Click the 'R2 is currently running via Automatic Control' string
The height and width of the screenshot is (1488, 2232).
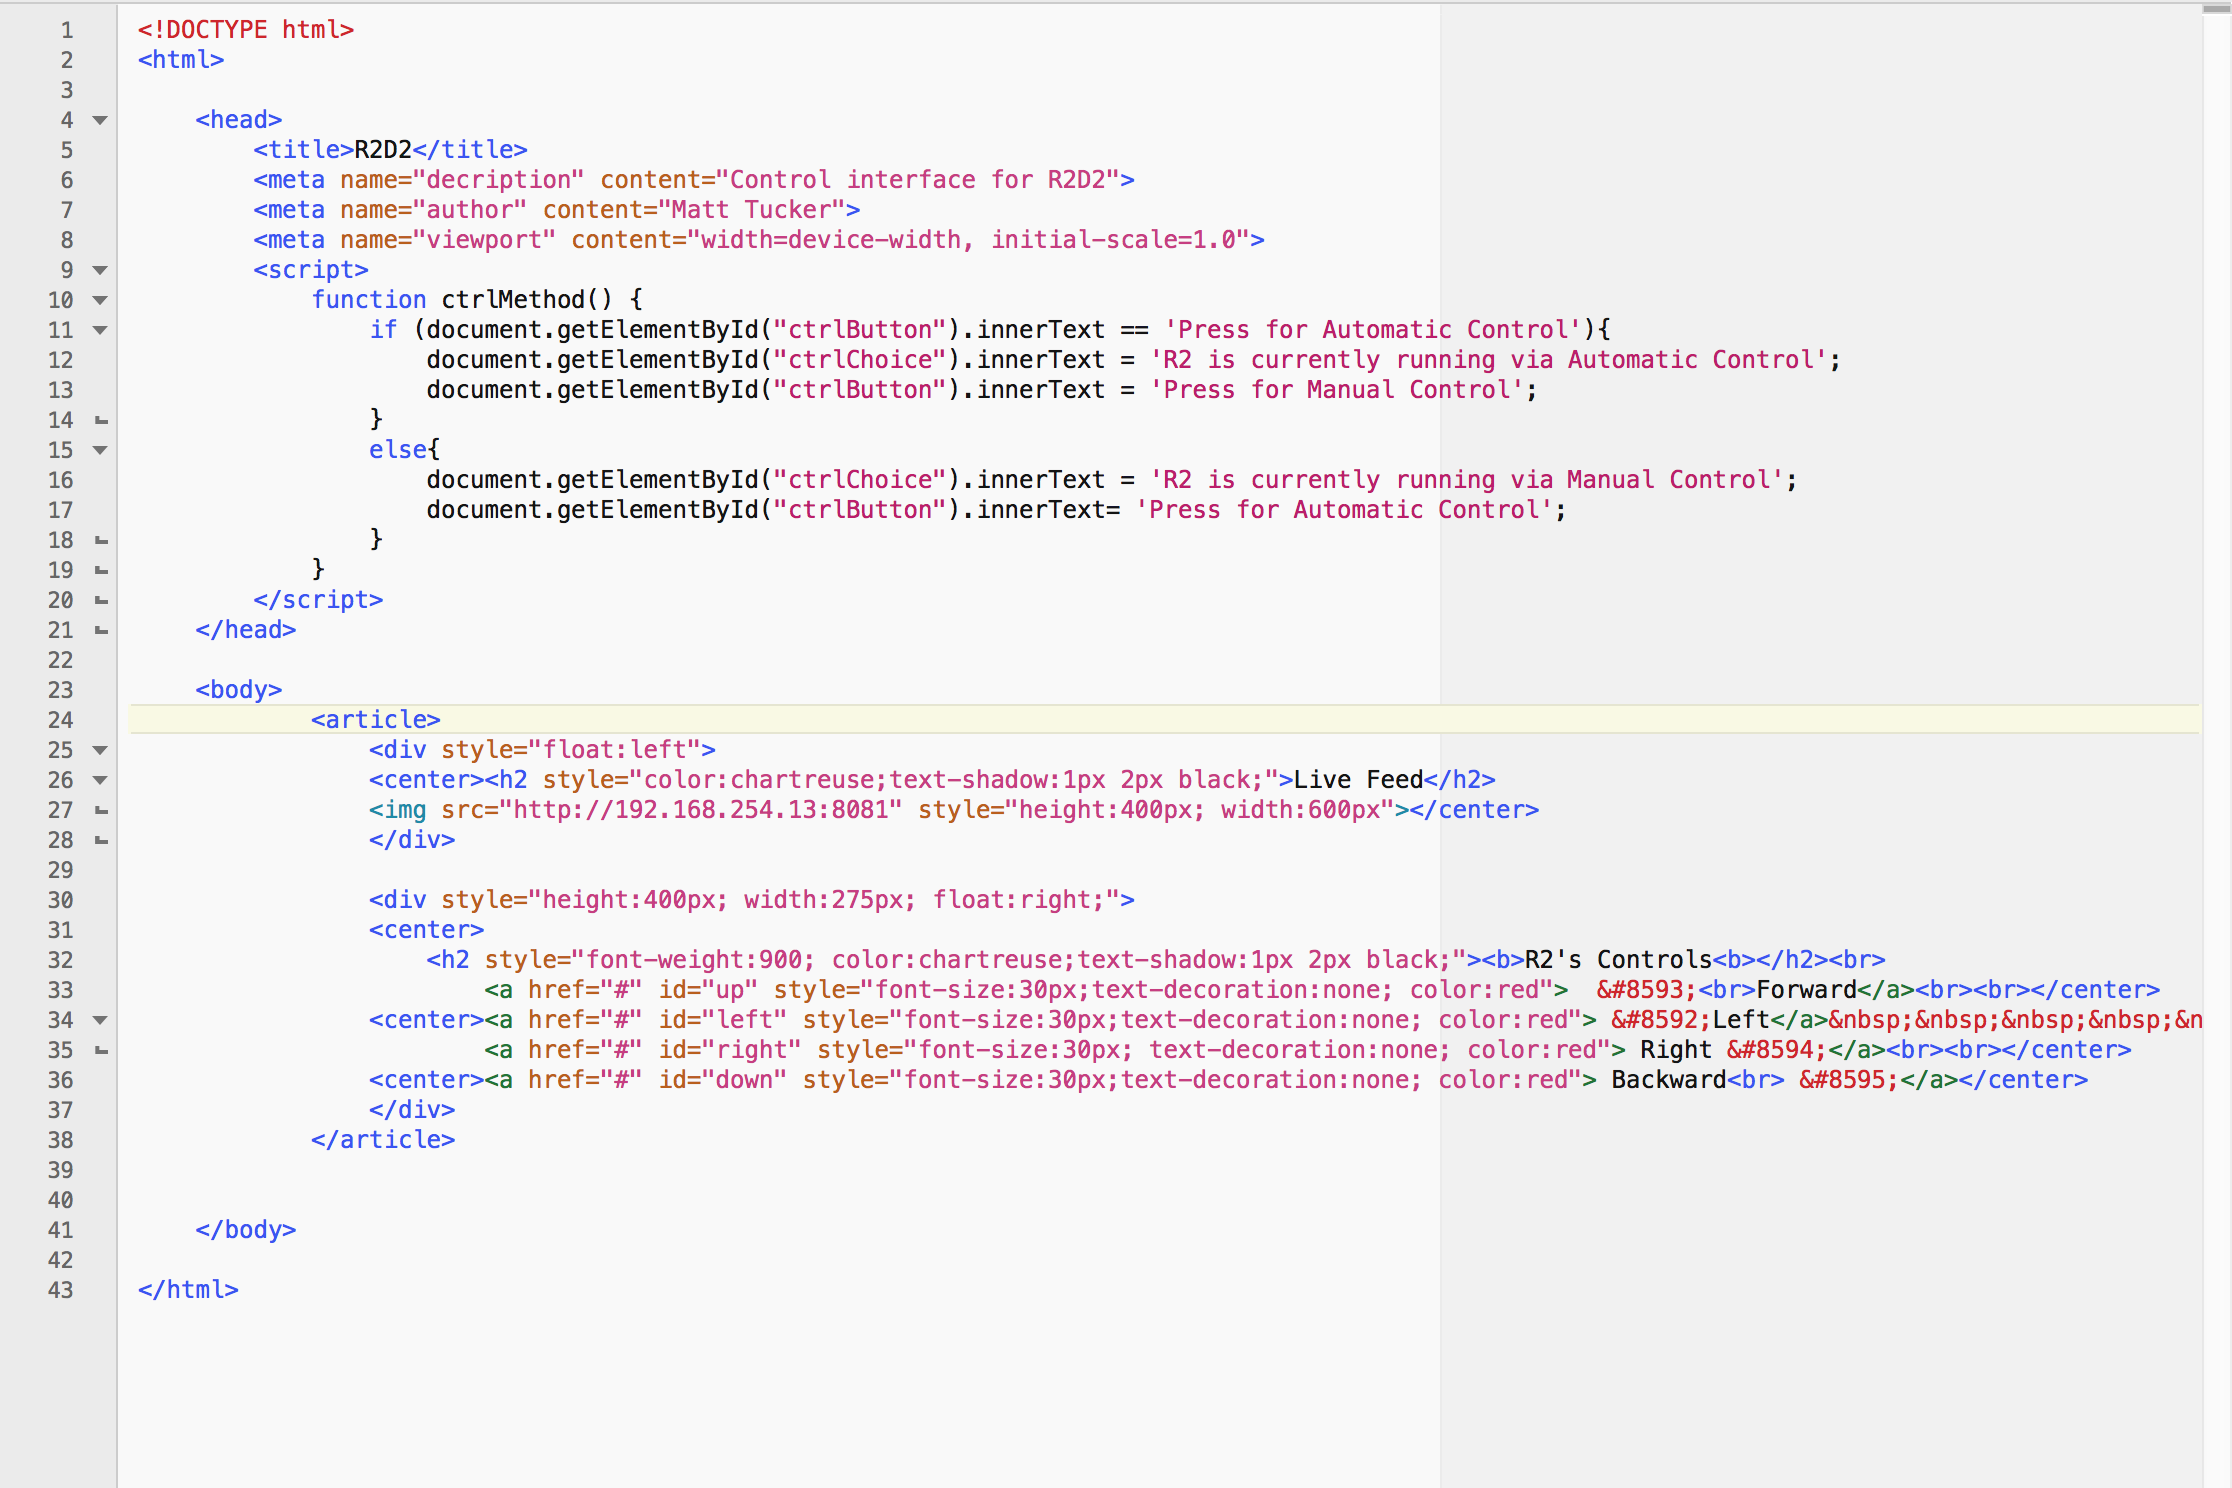[1489, 360]
